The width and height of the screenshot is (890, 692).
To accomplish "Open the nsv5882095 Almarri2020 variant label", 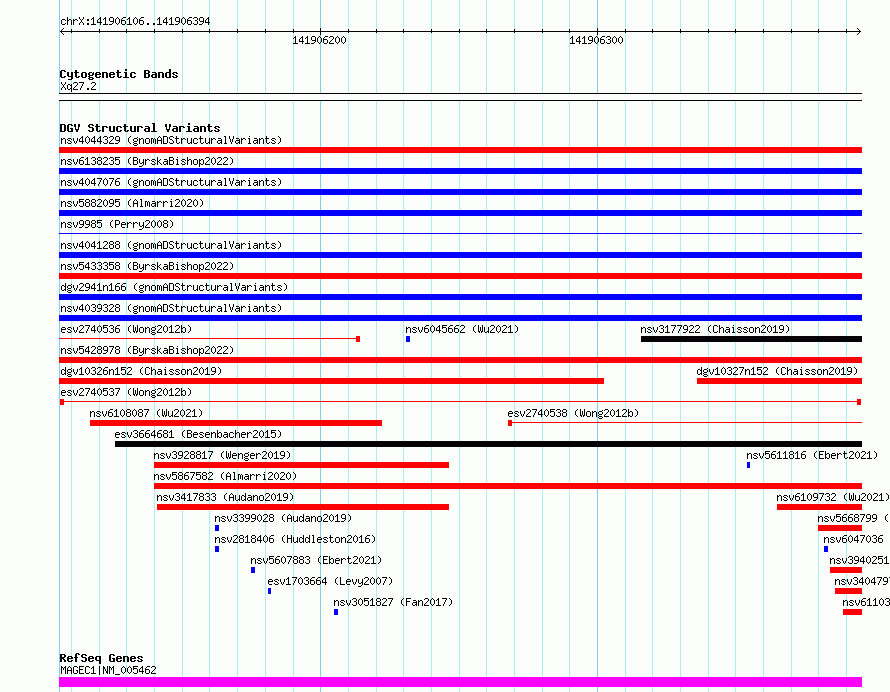I will tap(132, 203).
